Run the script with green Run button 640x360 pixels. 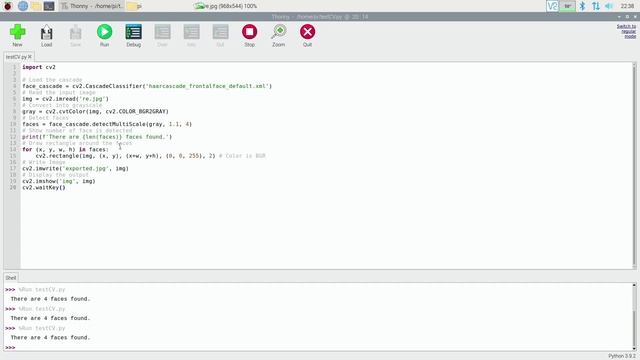point(104,36)
